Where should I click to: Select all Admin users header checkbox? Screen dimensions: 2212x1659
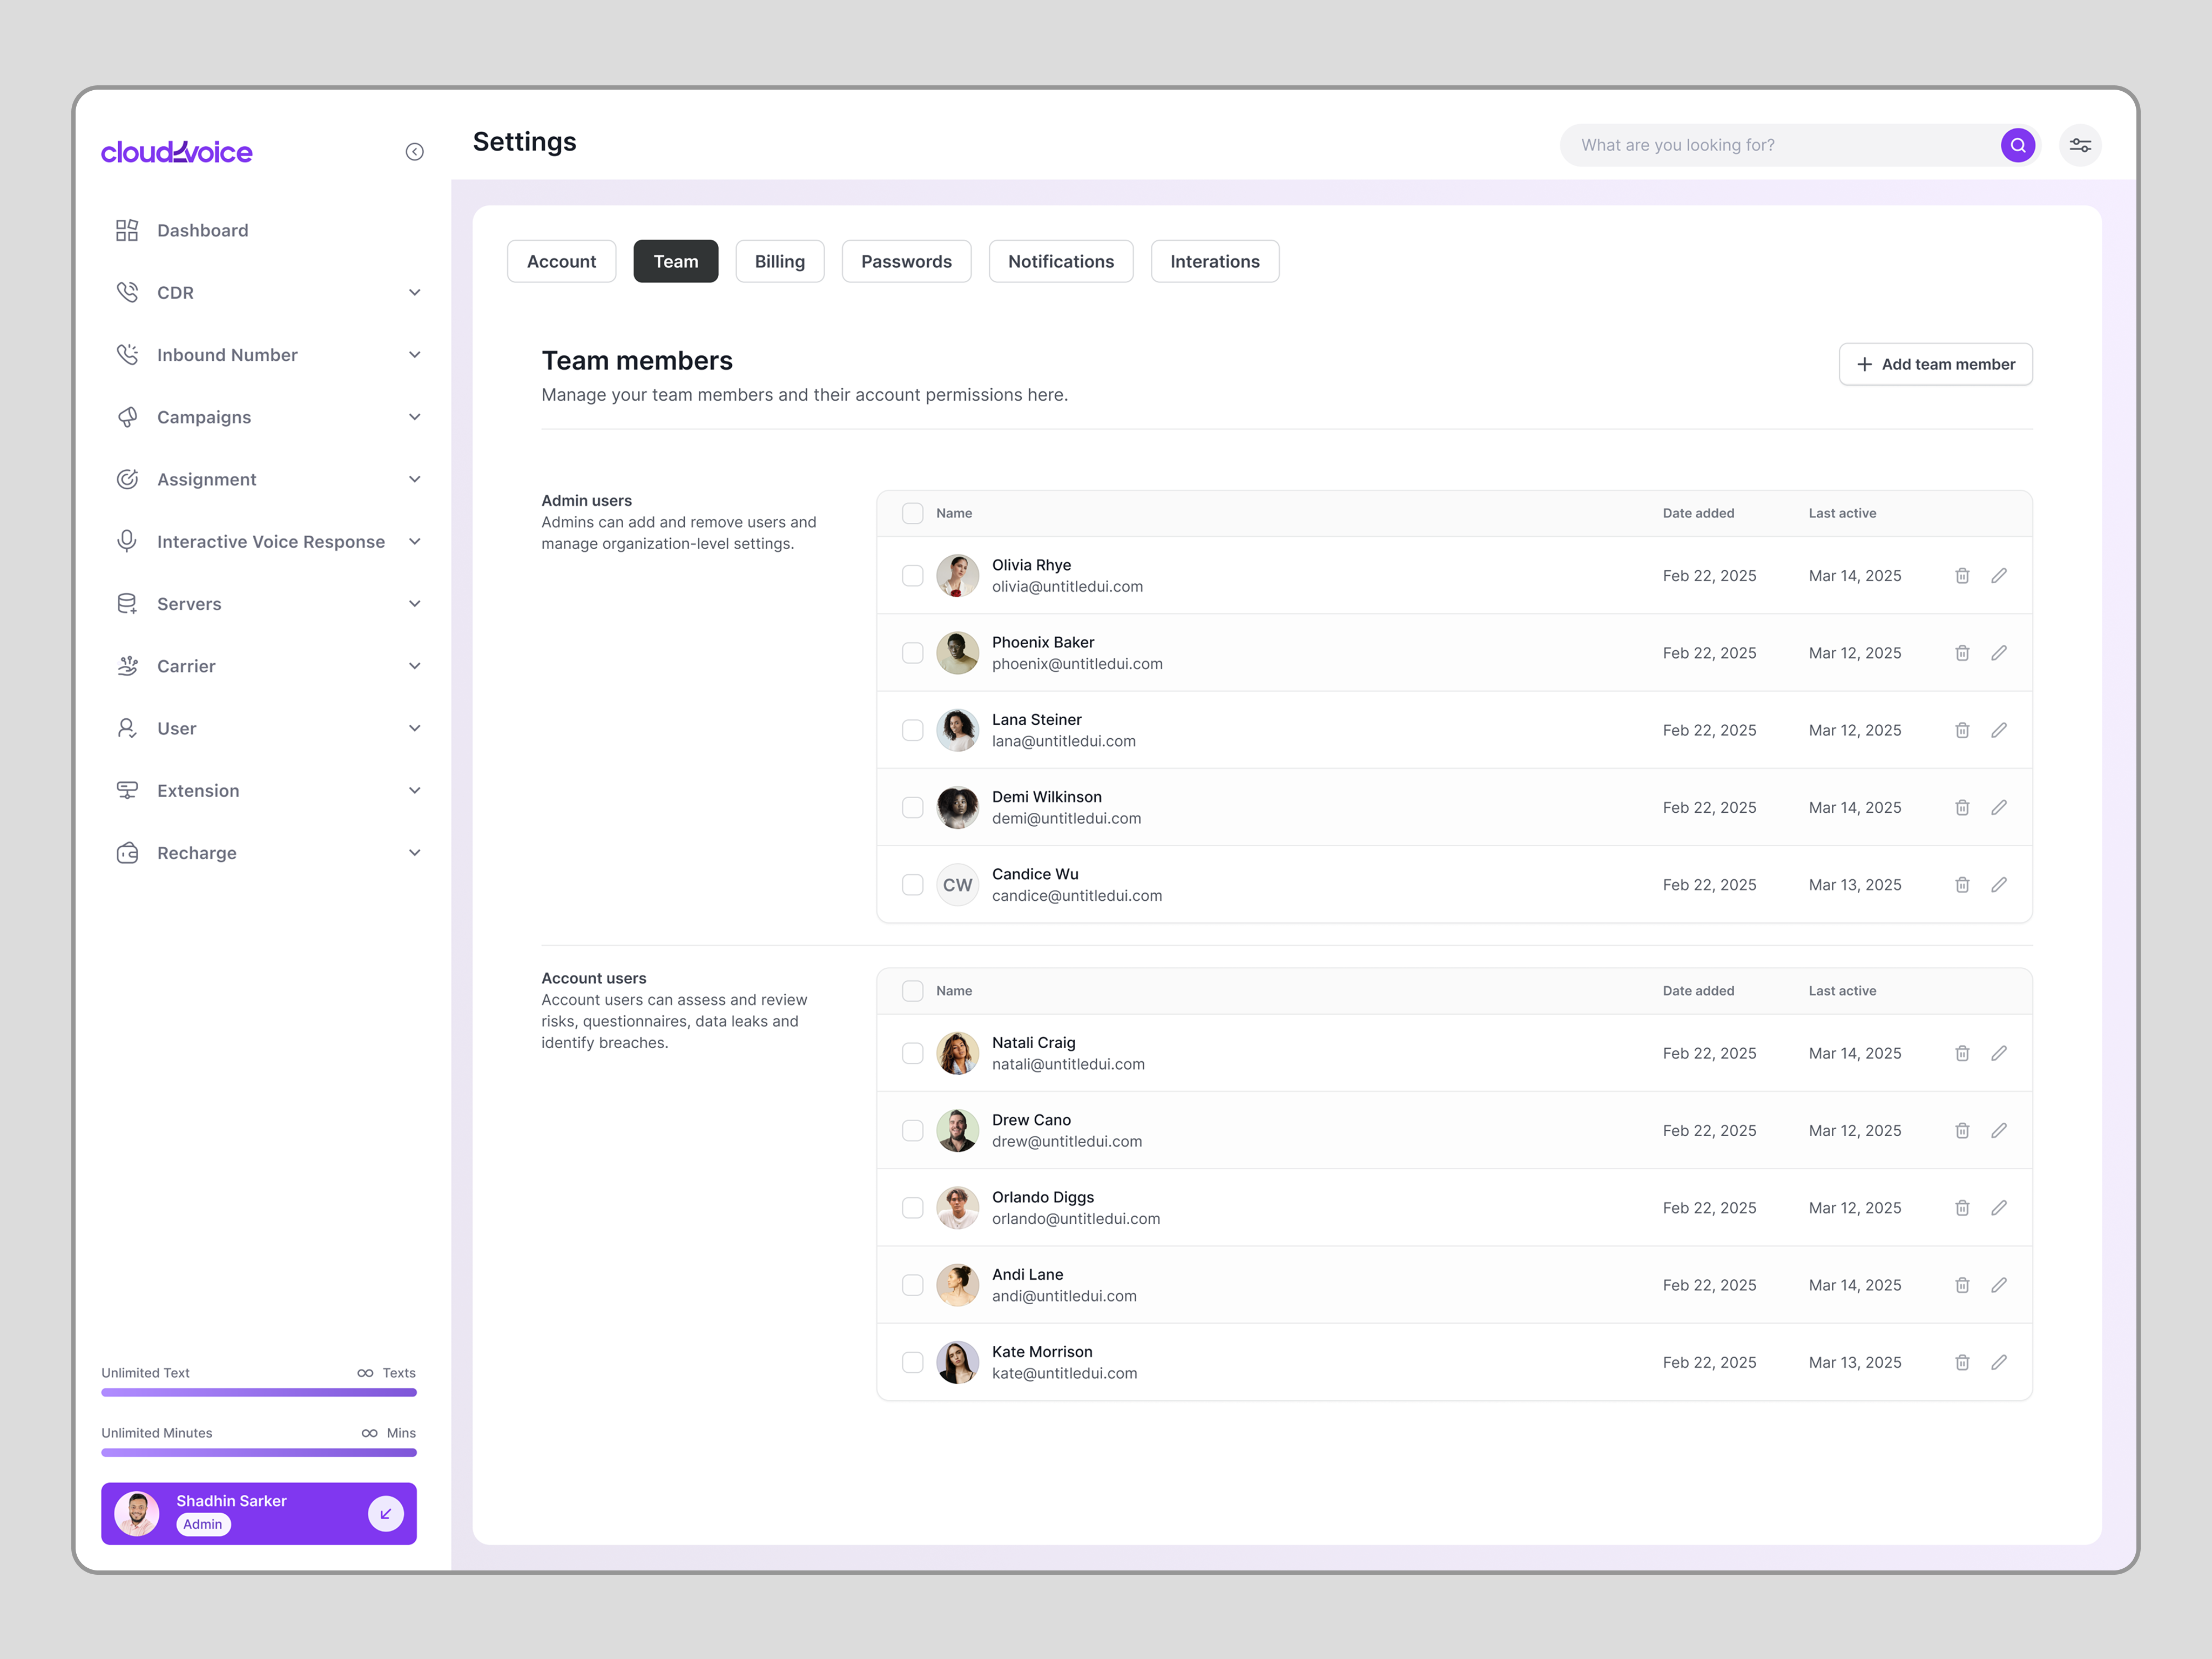click(912, 513)
